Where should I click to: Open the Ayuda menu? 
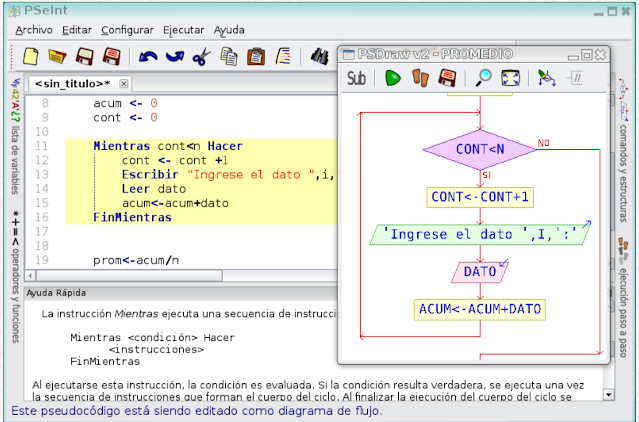click(229, 30)
